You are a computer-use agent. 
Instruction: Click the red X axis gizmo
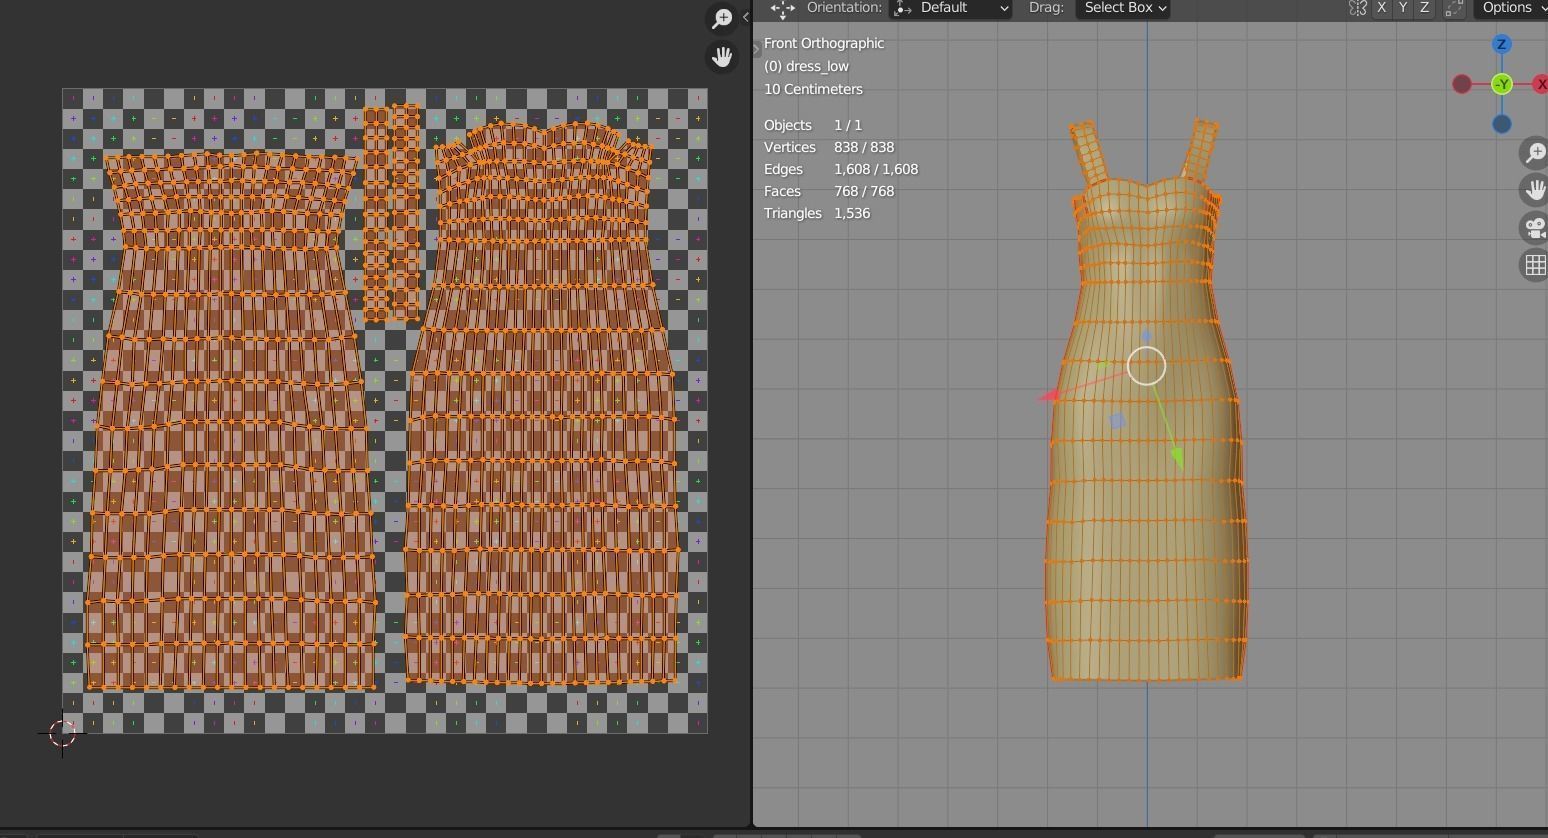coord(1540,84)
